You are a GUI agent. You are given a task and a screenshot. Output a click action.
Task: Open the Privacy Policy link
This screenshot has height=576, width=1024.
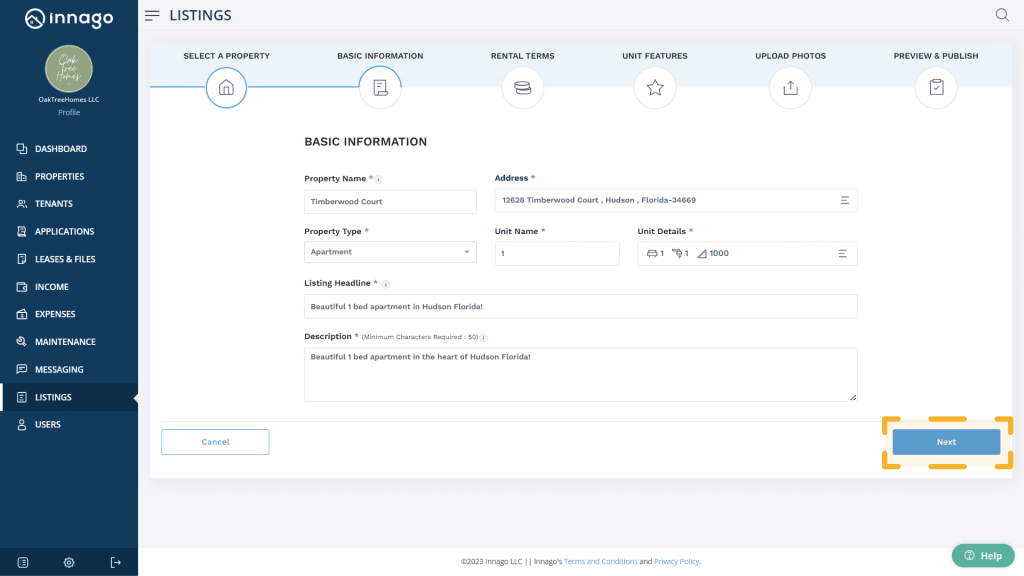(x=676, y=562)
